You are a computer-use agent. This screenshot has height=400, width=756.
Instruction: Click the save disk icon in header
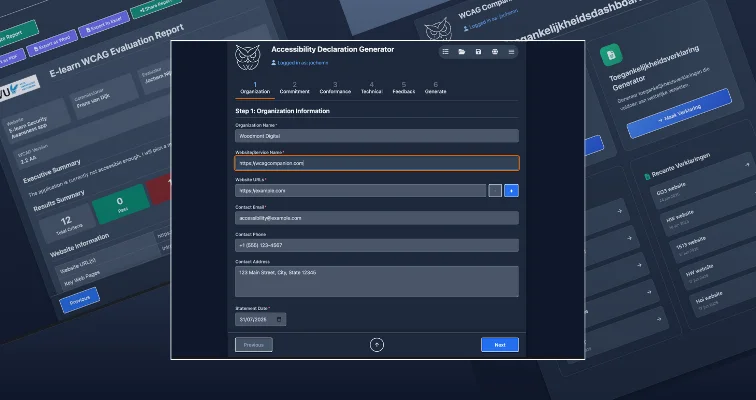coord(478,51)
